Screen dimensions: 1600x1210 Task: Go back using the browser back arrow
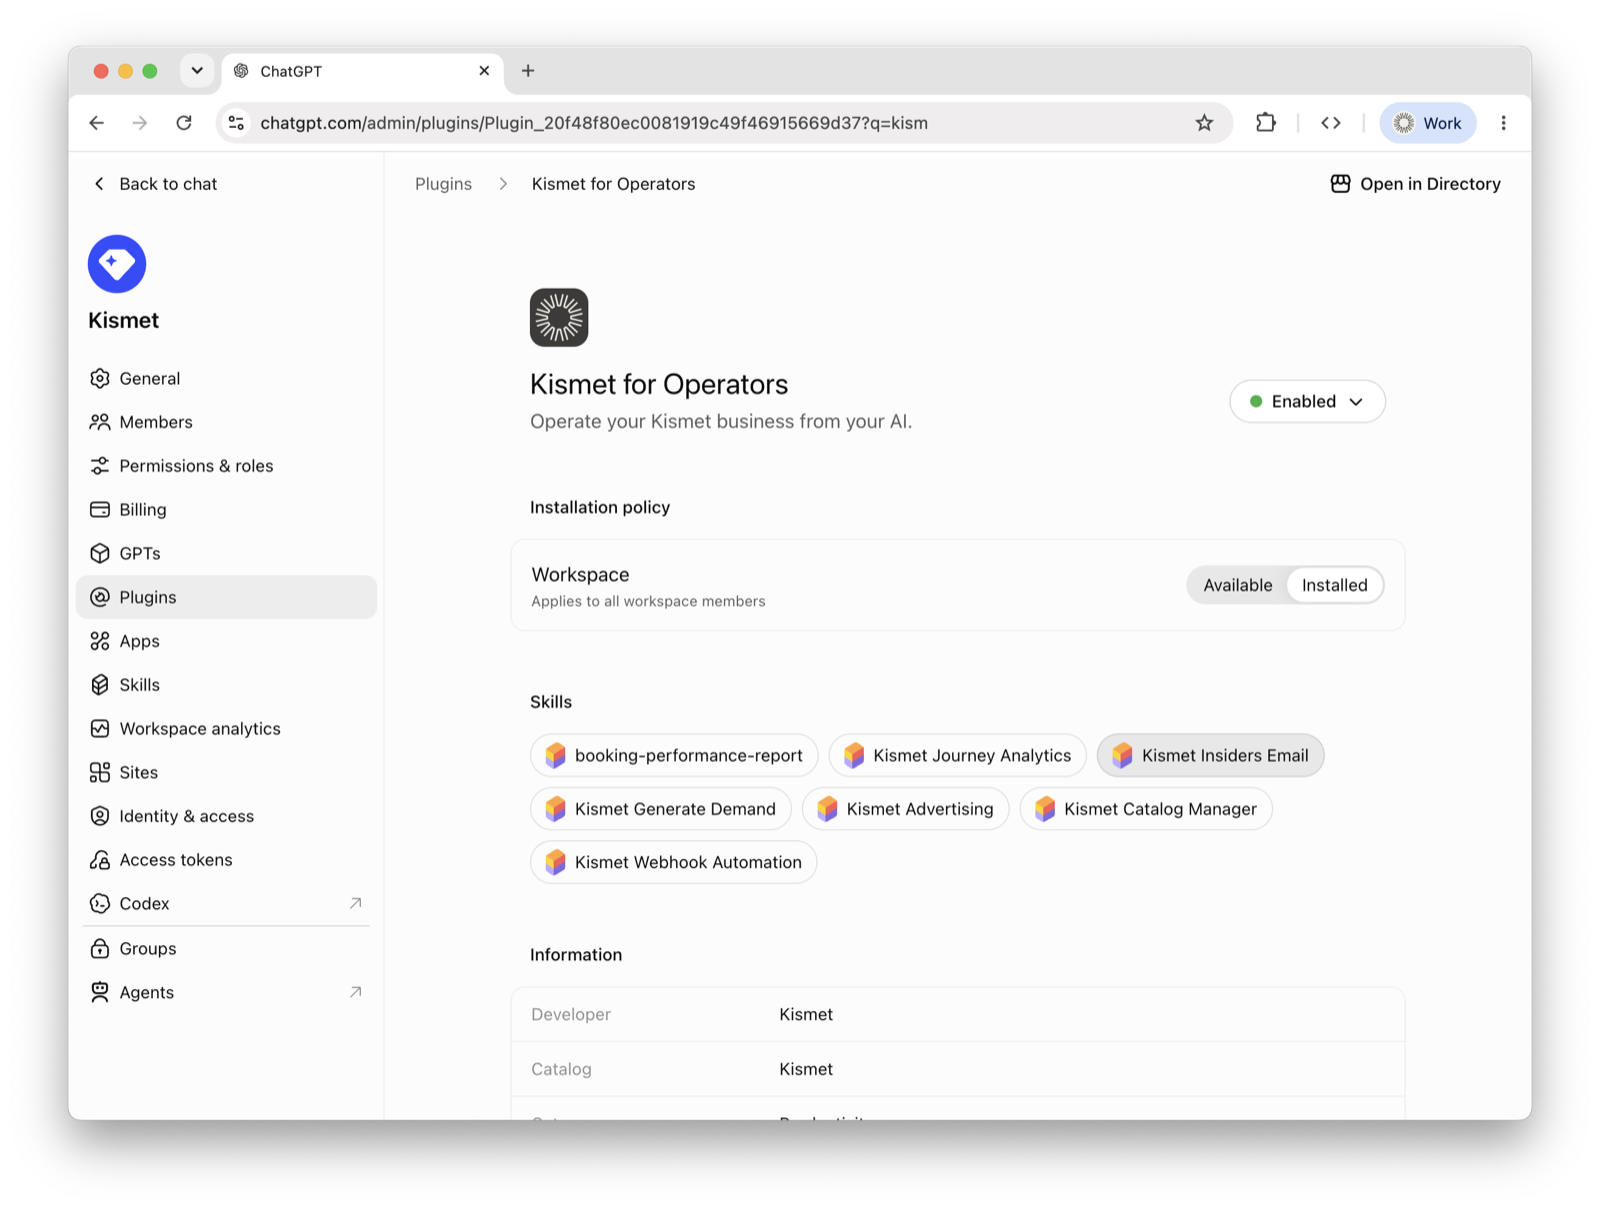(97, 123)
